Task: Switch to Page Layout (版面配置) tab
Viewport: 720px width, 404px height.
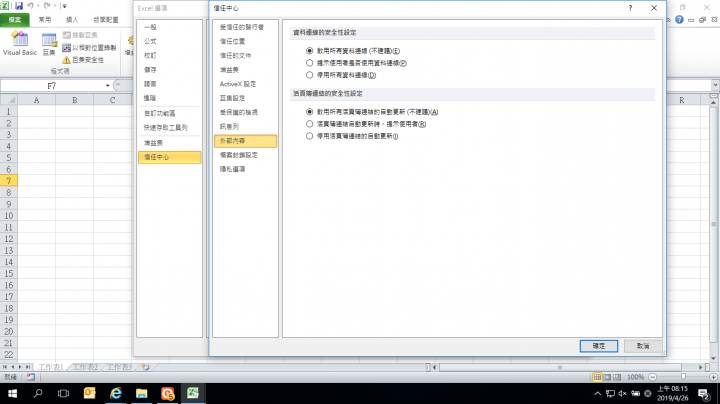Action: pyautogui.click(x=106, y=20)
